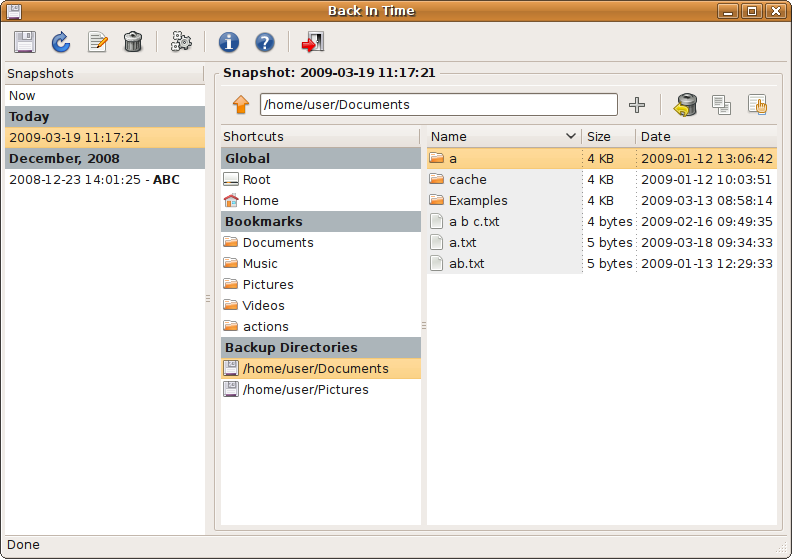Open Settings with the gears icon

181,42
